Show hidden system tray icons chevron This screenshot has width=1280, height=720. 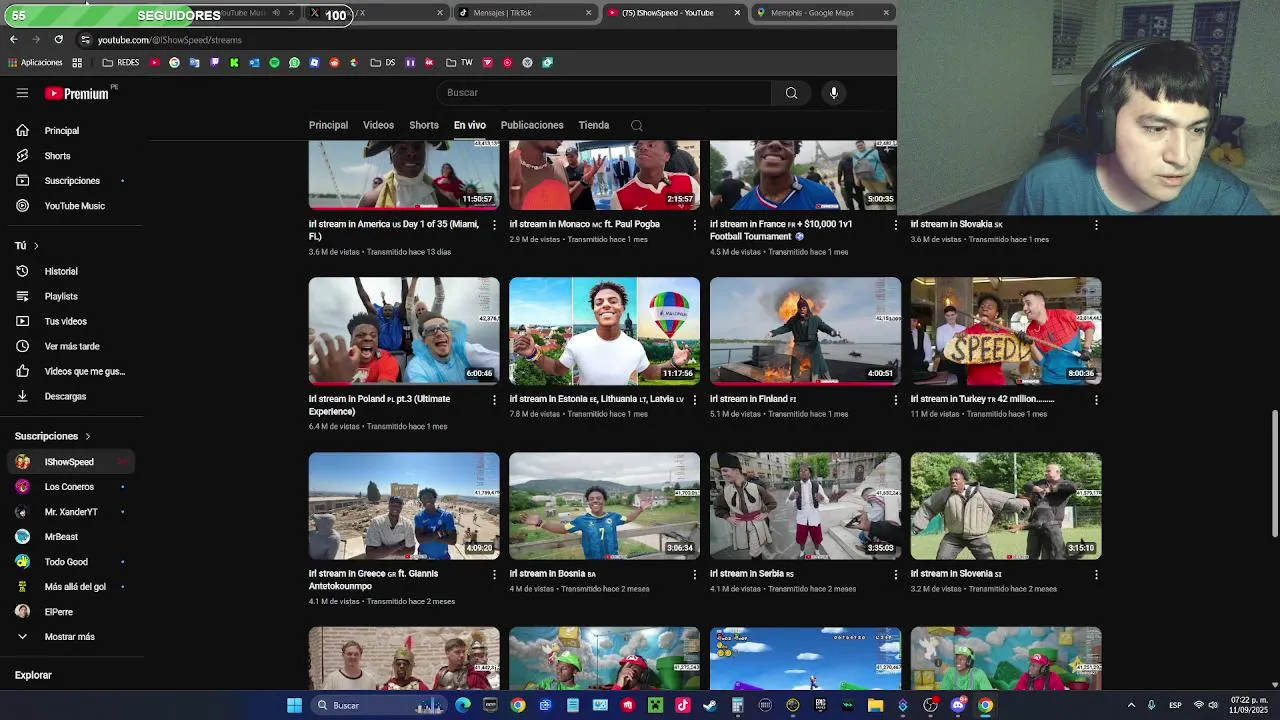tap(1131, 705)
